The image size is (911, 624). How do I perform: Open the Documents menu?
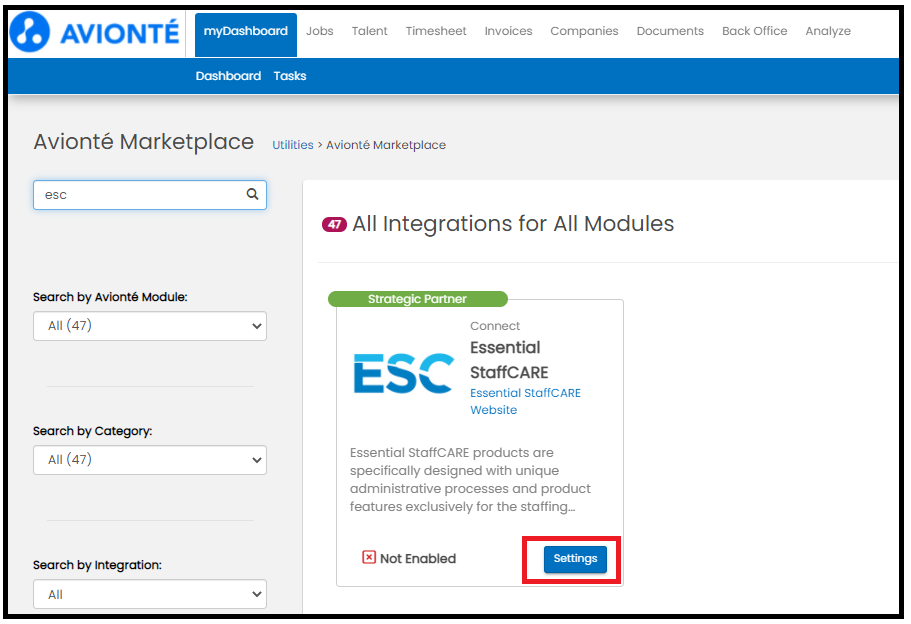click(670, 31)
